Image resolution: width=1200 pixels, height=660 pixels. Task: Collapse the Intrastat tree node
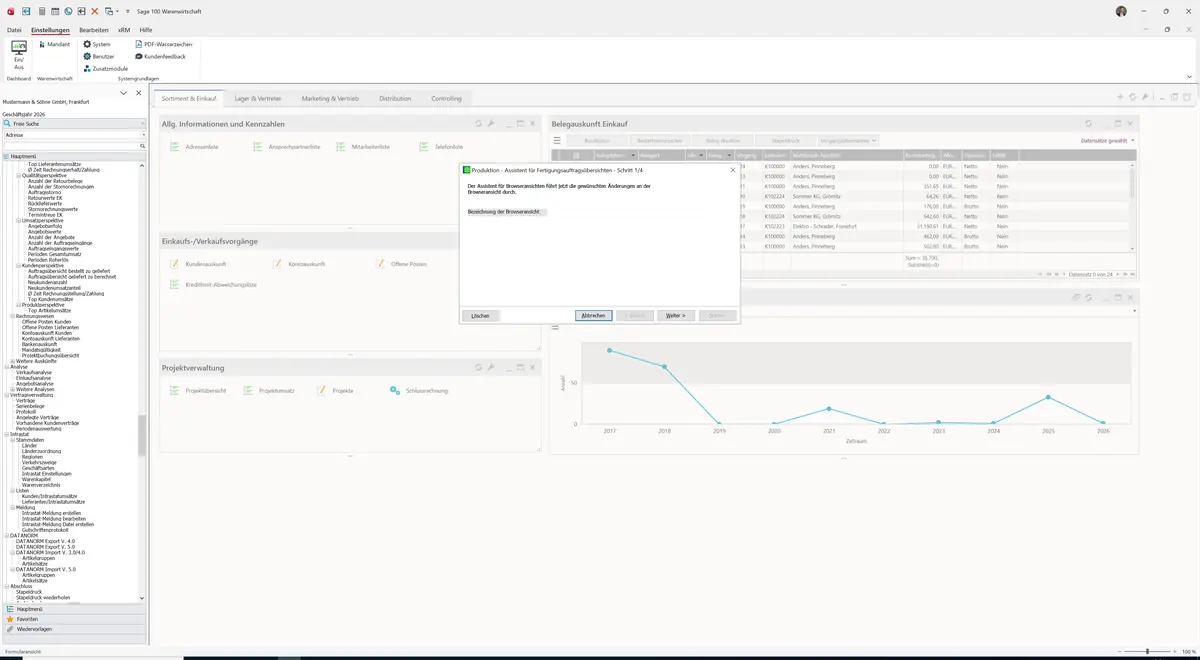coord(6,434)
